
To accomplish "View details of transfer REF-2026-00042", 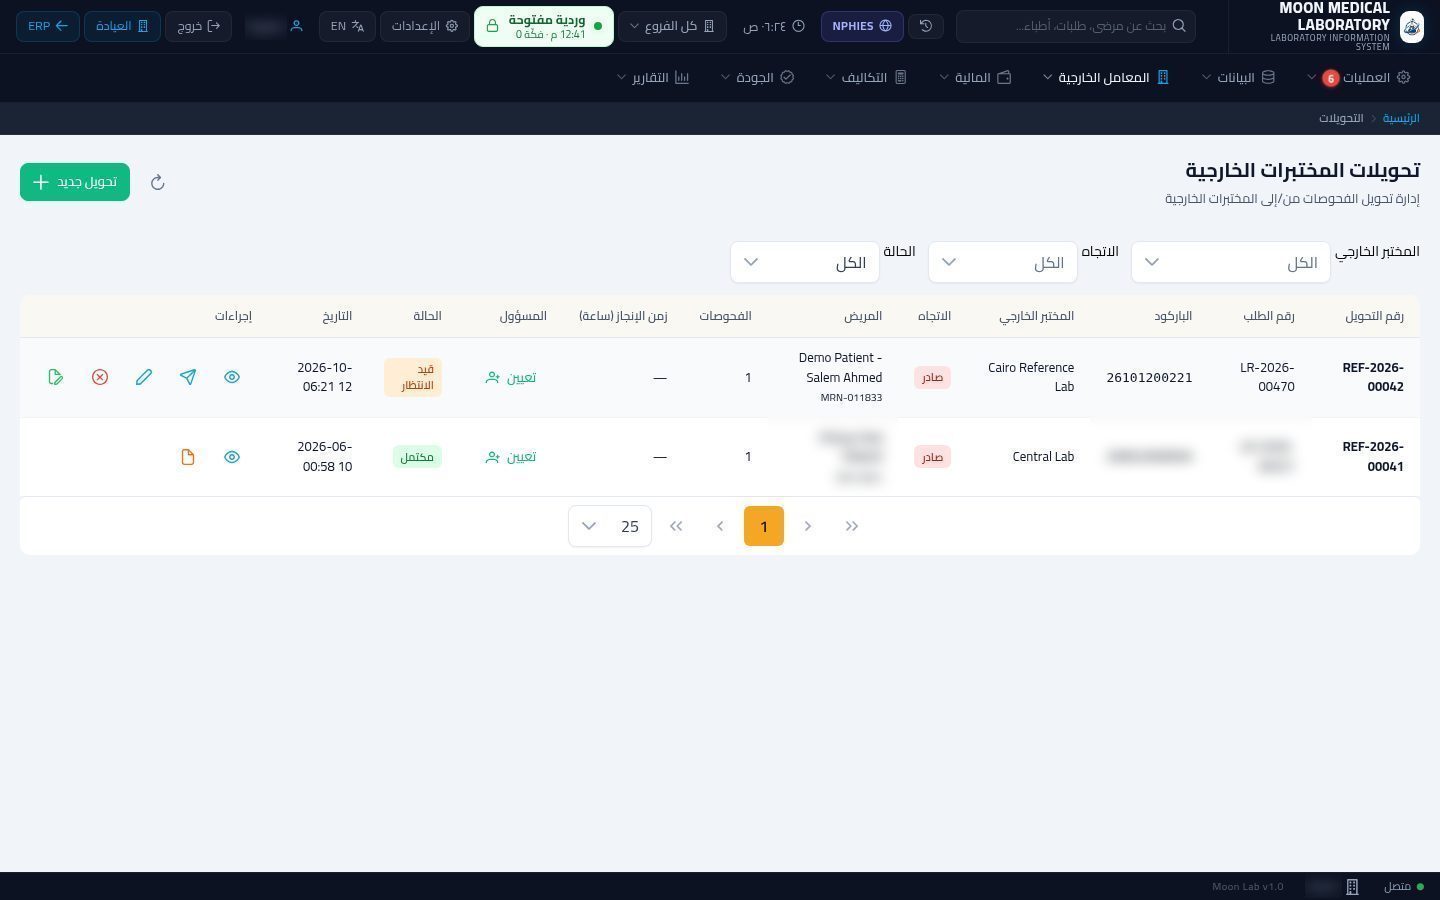I will [232, 377].
